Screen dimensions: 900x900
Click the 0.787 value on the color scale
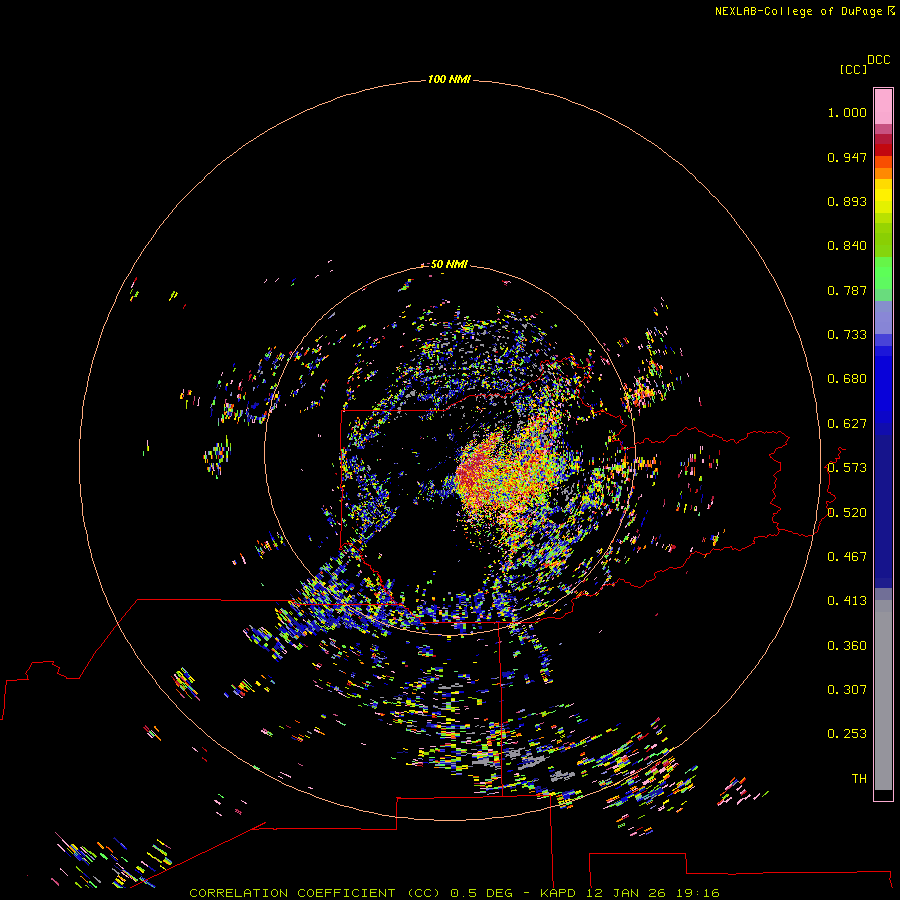click(847, 290)
